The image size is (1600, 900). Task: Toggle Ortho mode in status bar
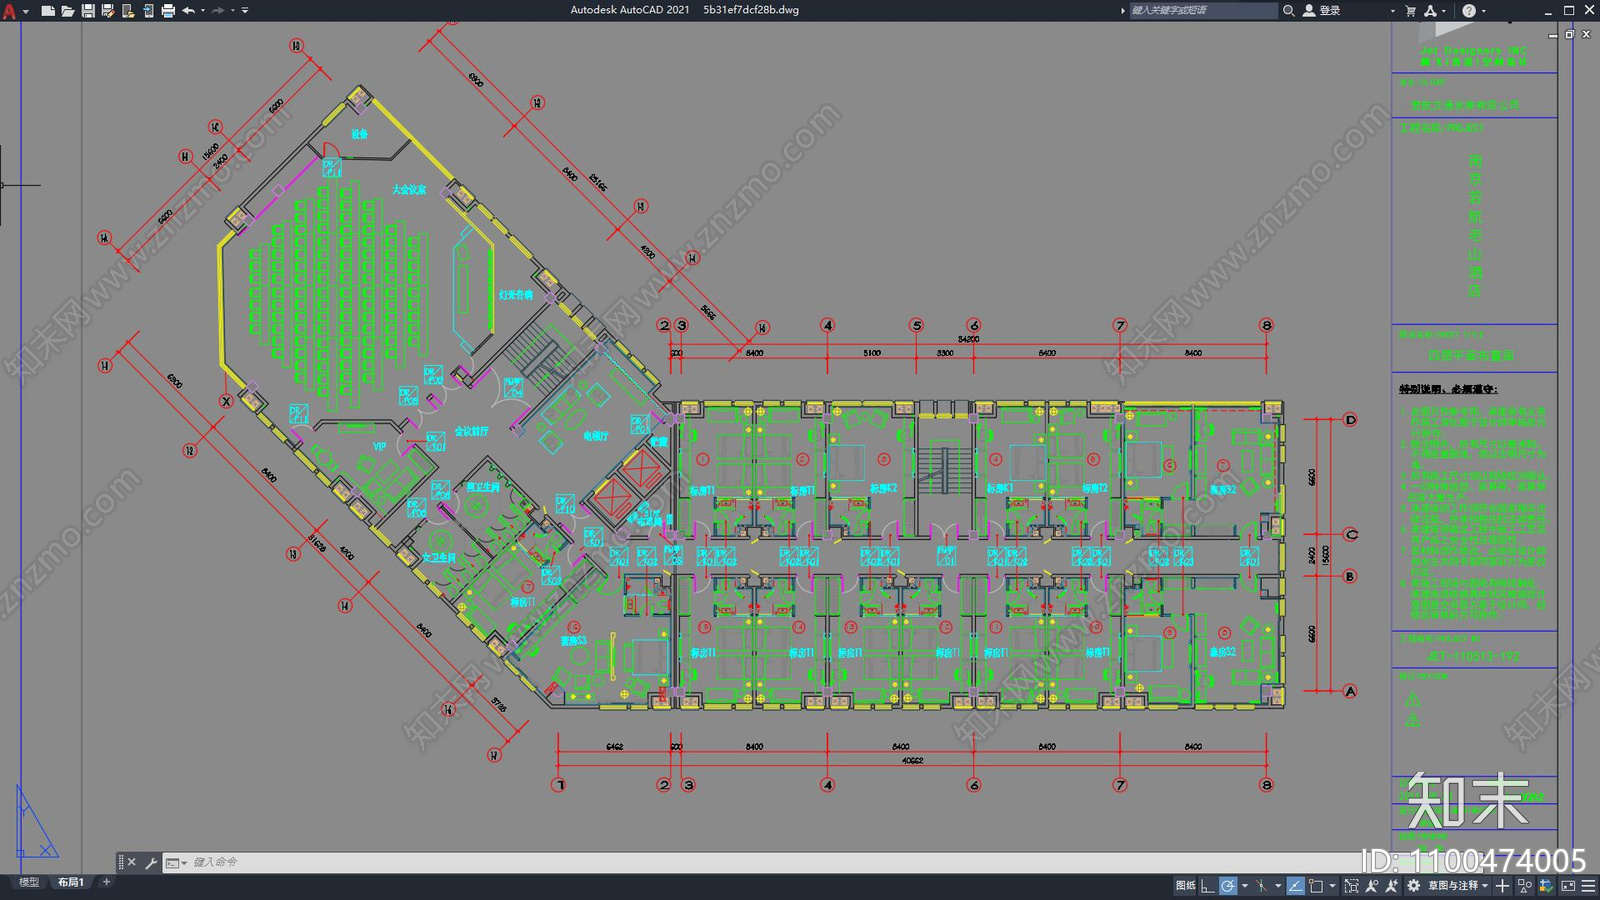1208,886
